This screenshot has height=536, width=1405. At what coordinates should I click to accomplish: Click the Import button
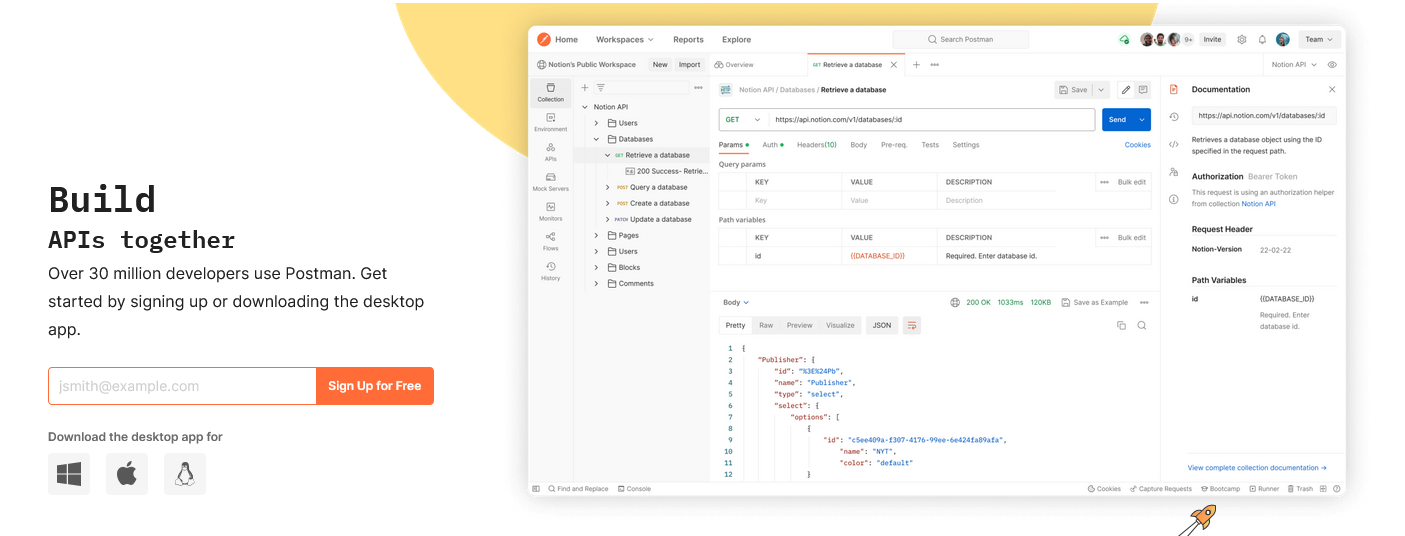point(690,65)
